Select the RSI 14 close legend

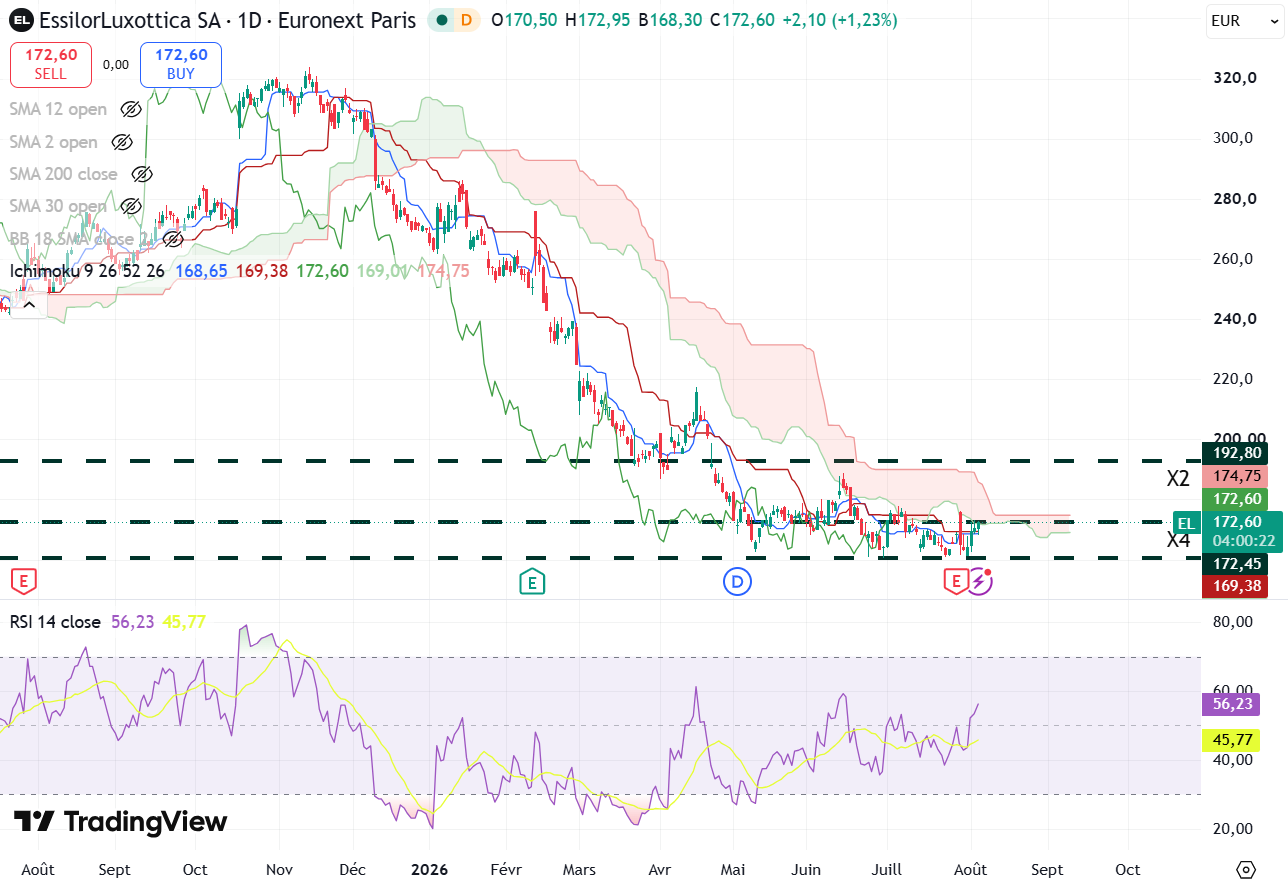tap(55, 622)
